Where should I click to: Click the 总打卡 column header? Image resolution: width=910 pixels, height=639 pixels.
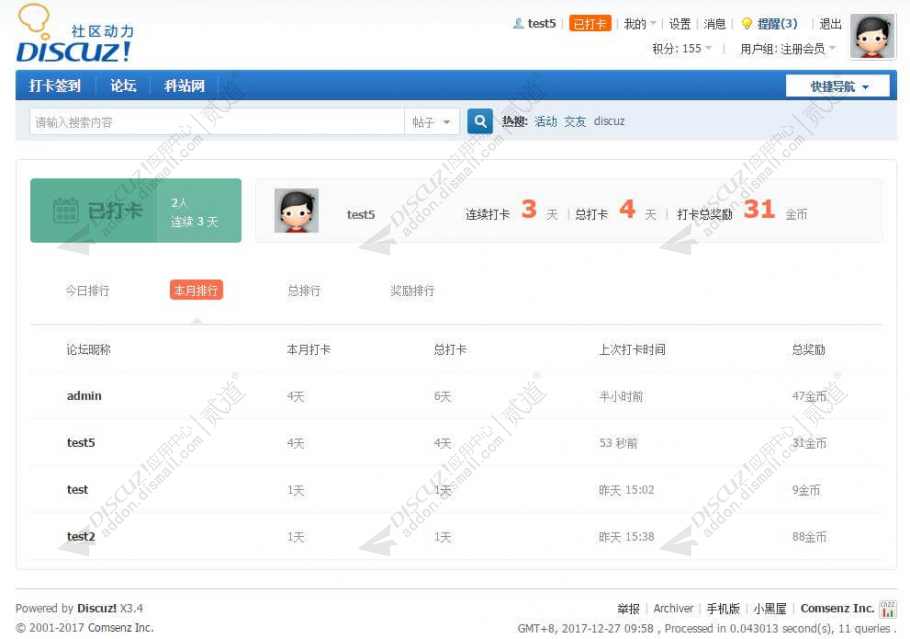coord(450,349)
